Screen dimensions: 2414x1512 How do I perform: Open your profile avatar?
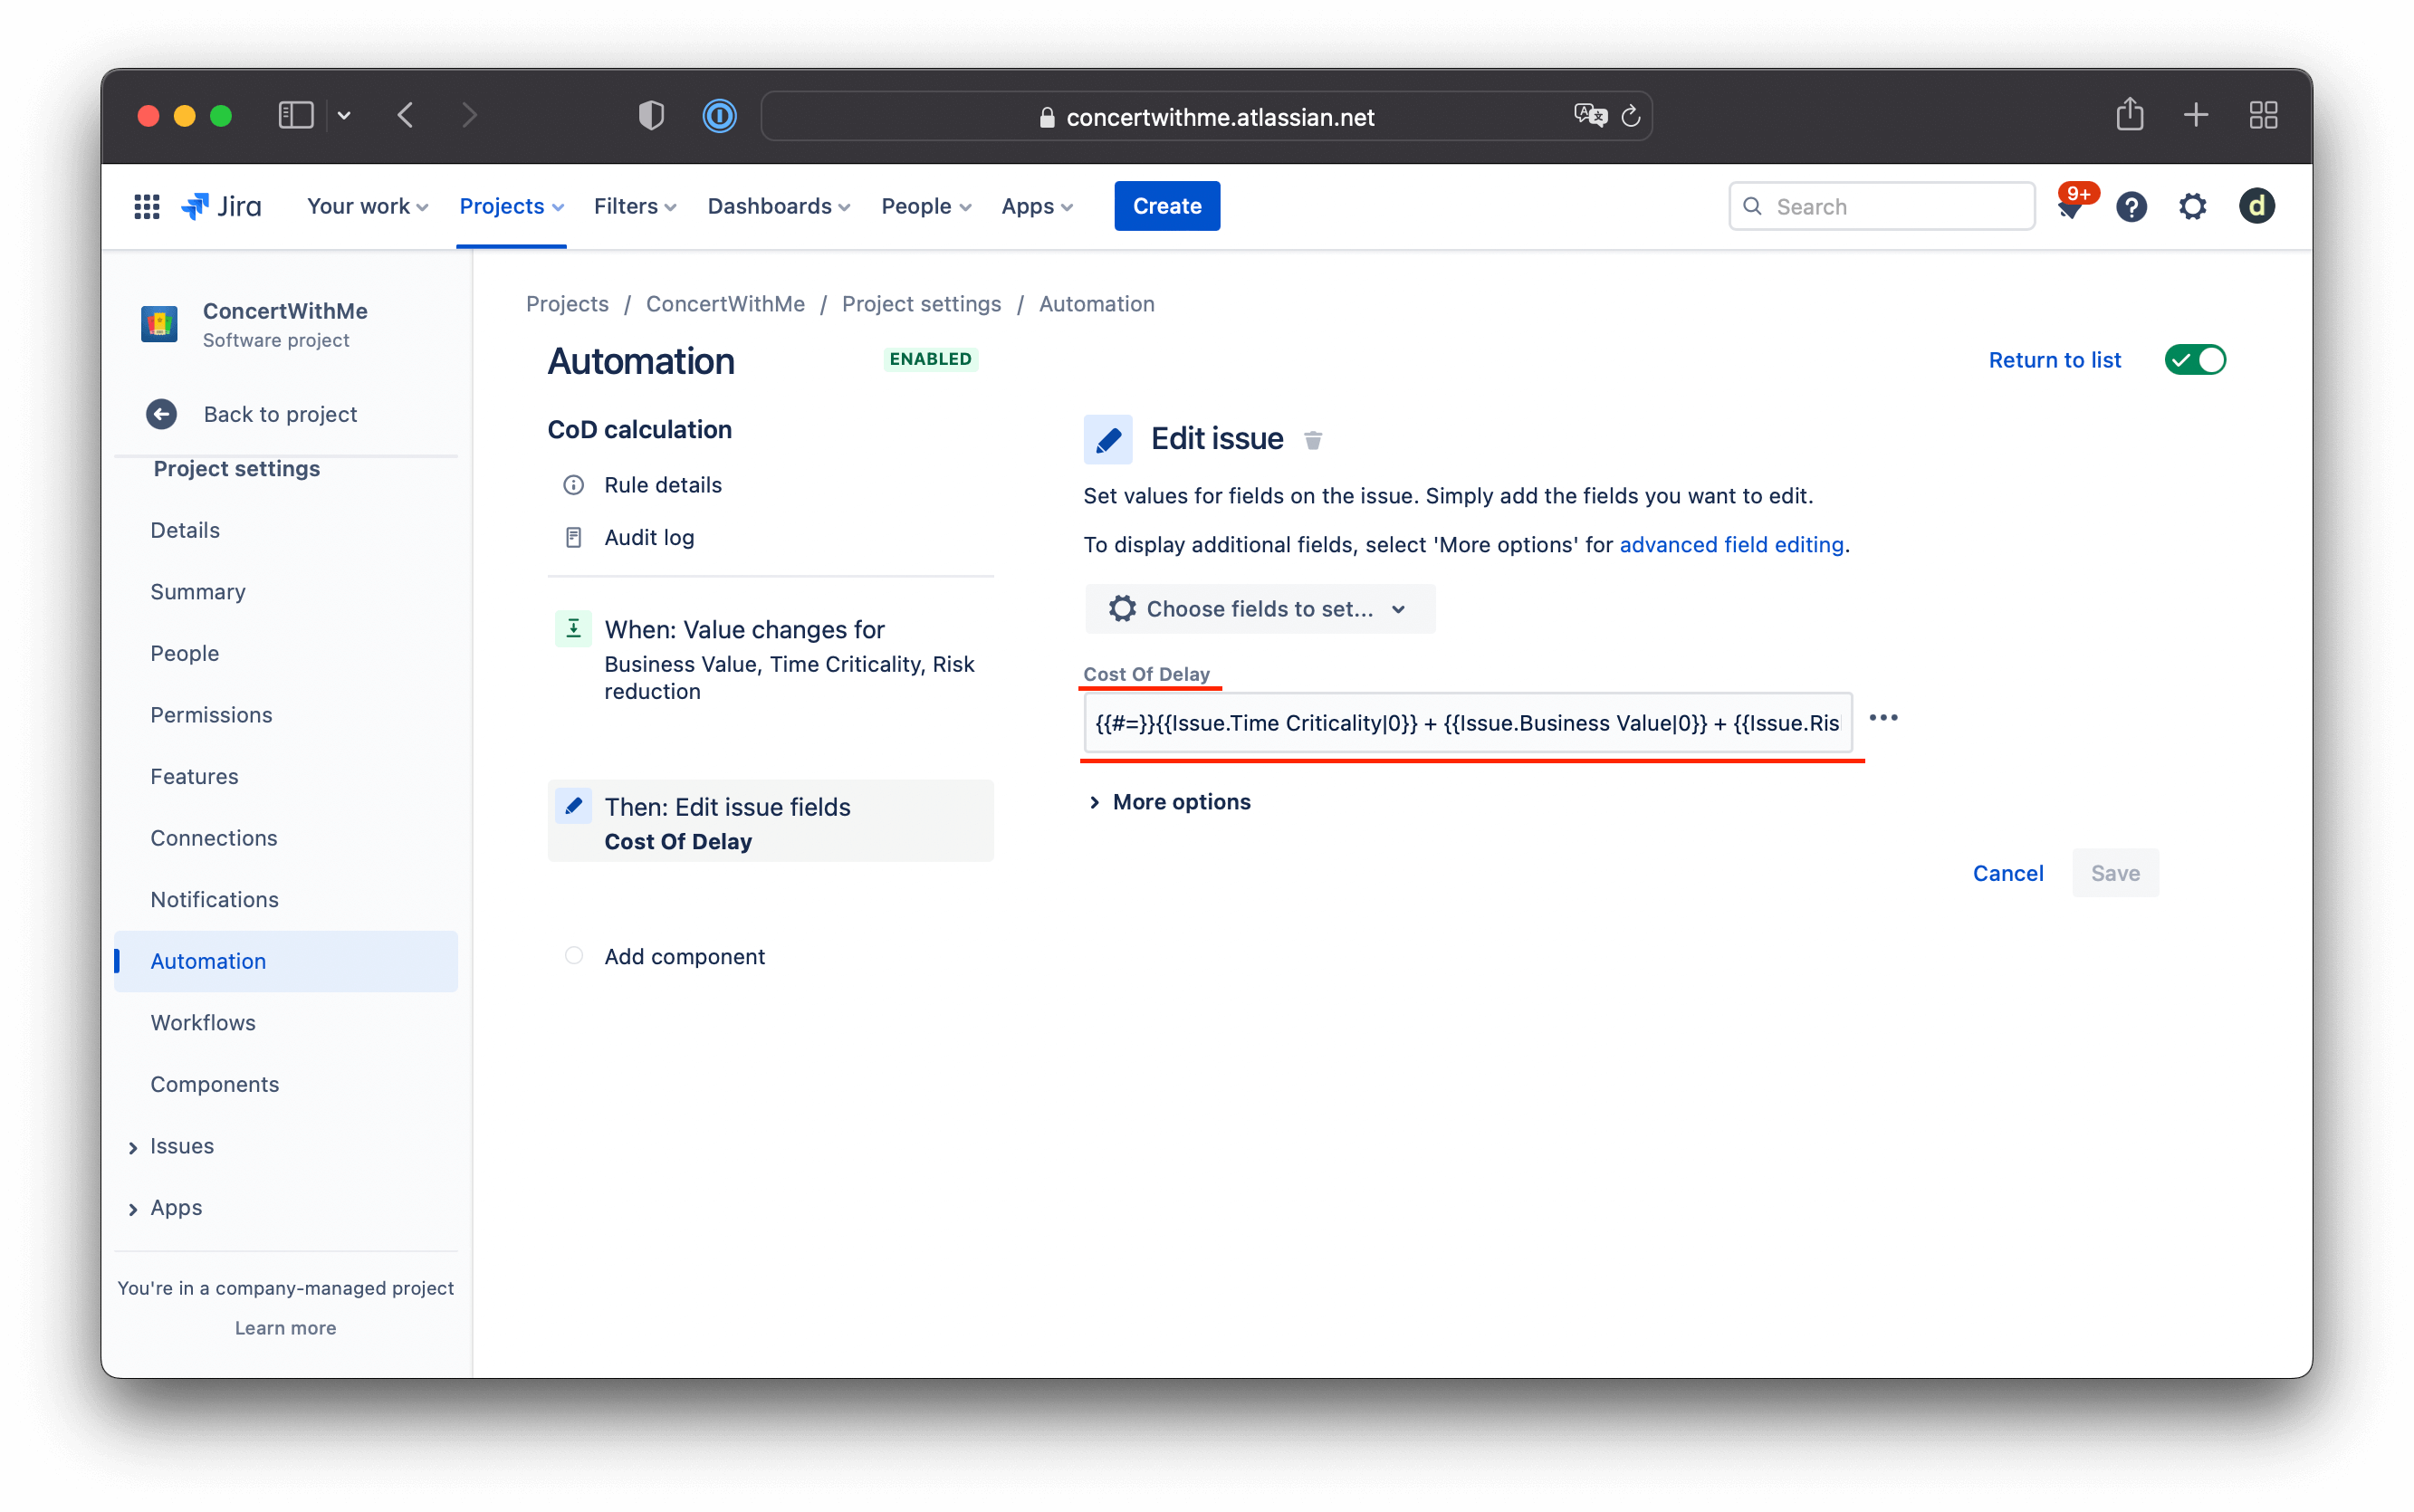[2257, 206]
